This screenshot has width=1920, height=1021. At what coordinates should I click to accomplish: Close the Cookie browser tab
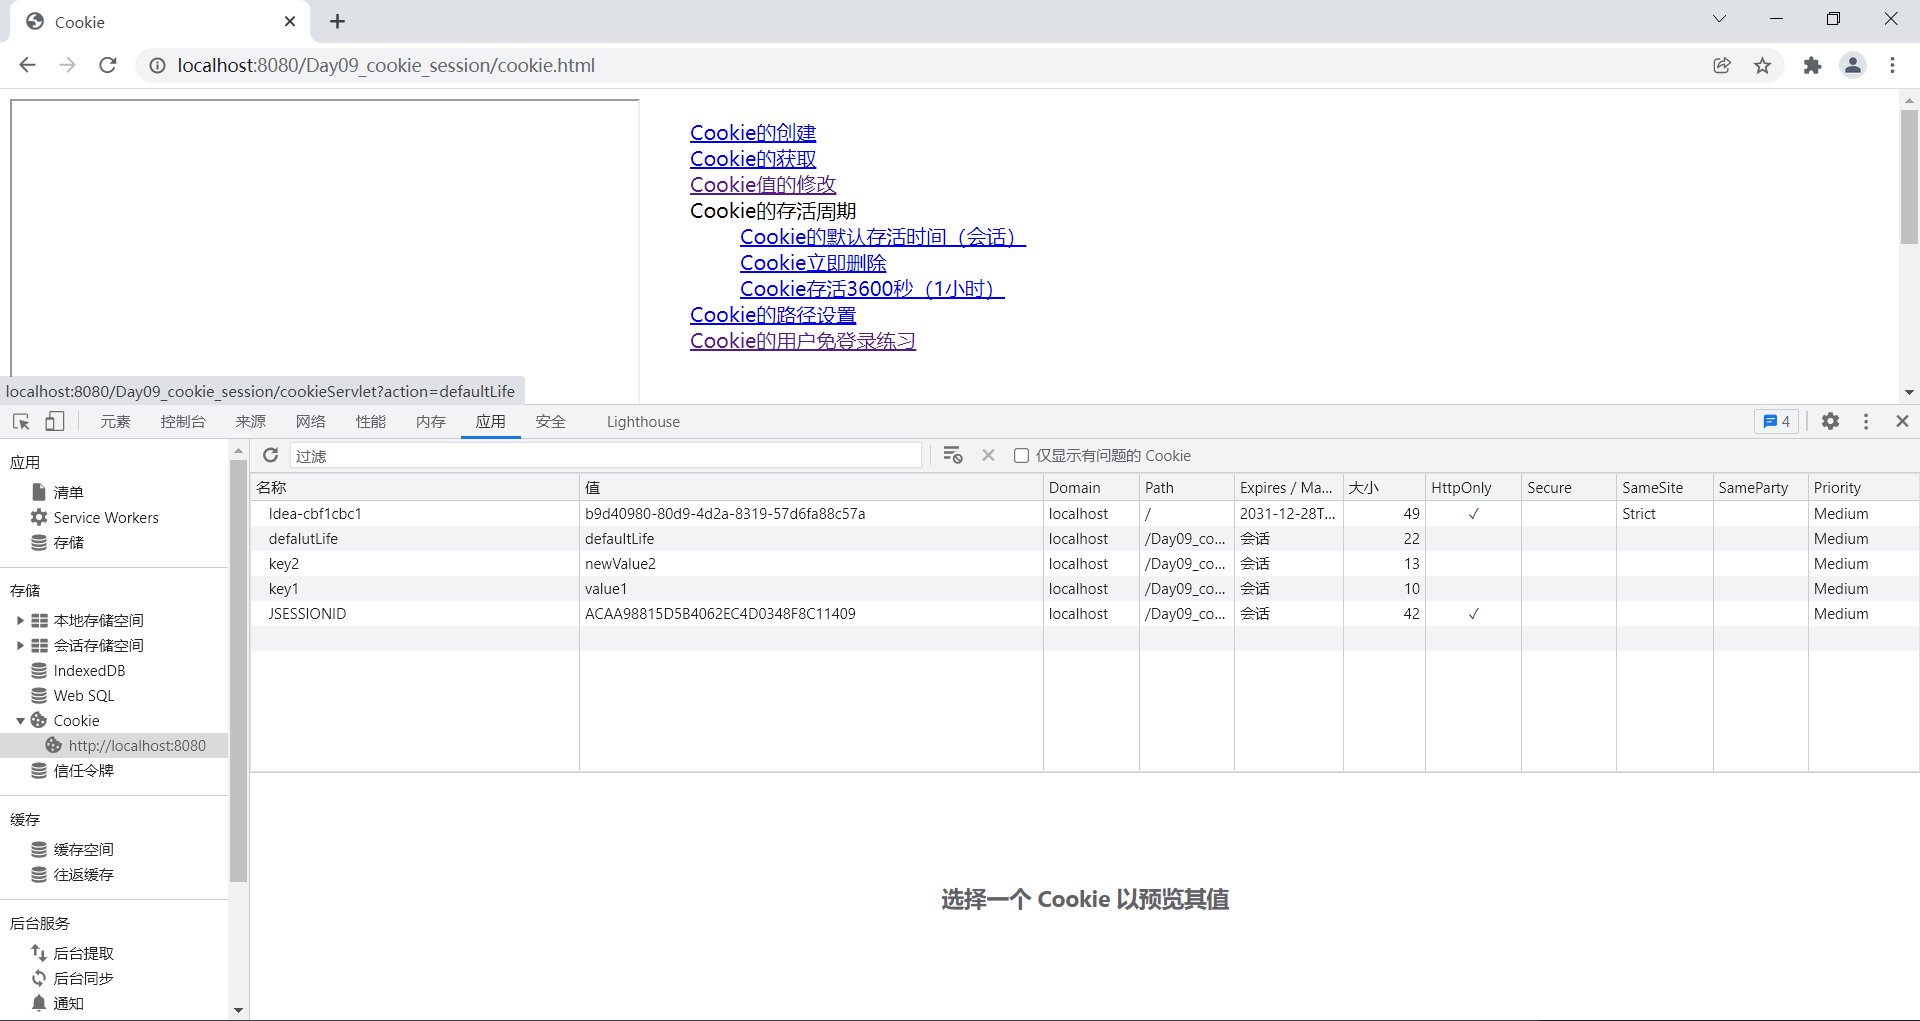[x=290, y=21]
